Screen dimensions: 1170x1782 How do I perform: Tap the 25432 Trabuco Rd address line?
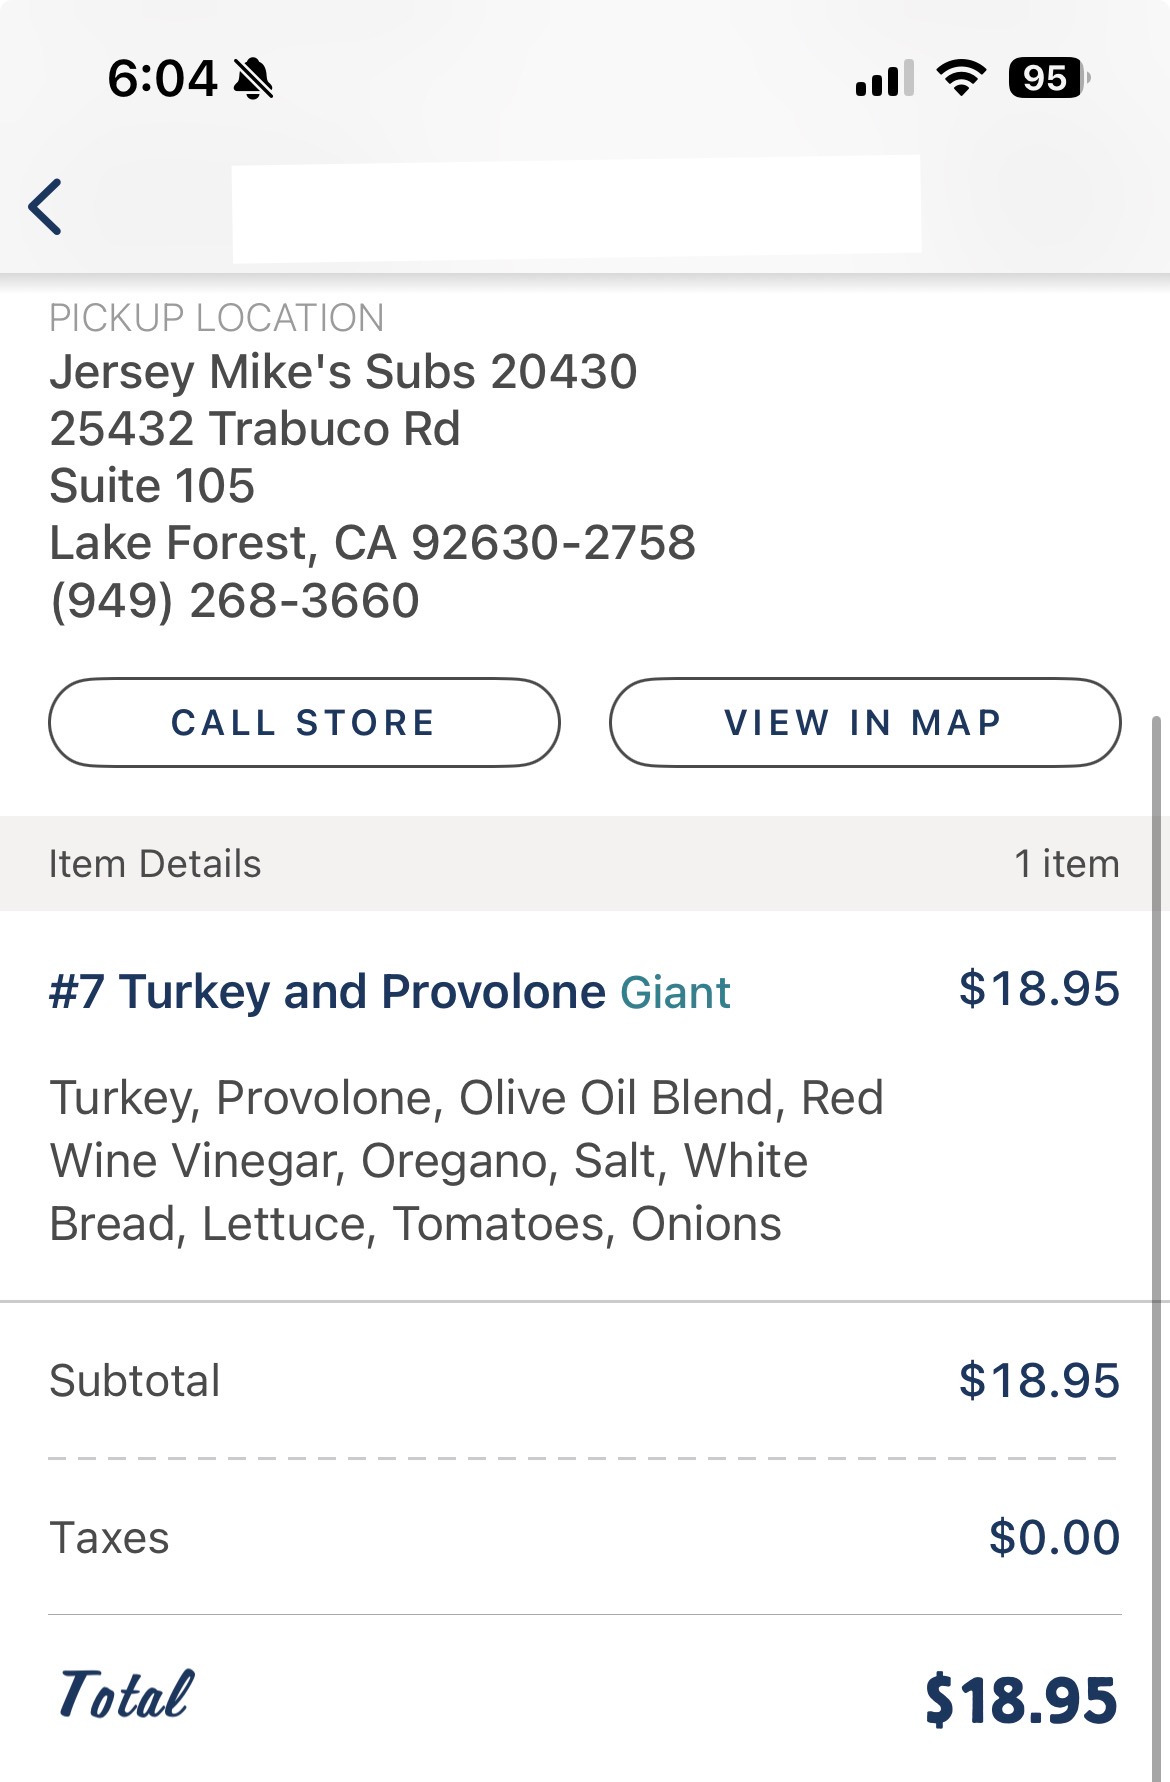255,429
